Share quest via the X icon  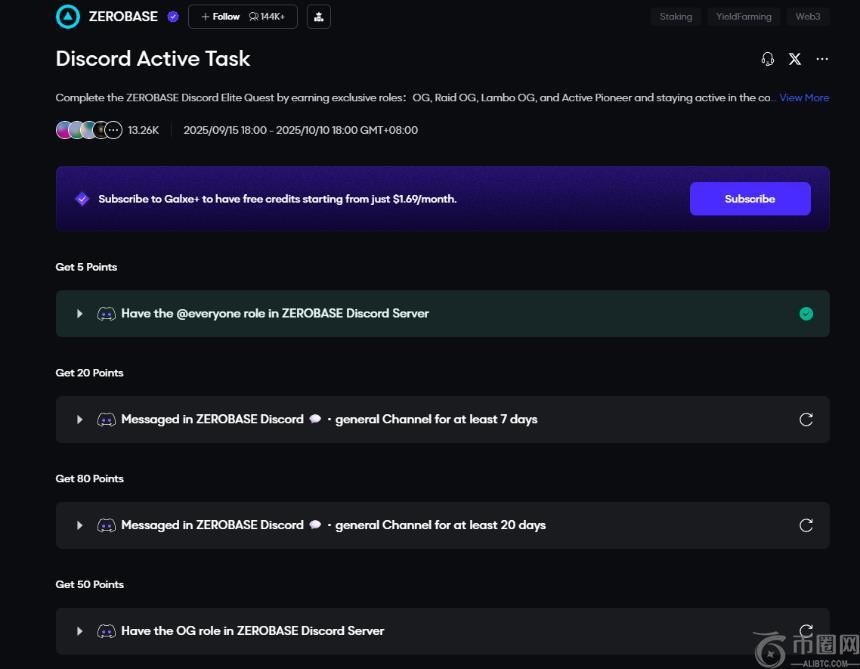[x=794, y=59]
